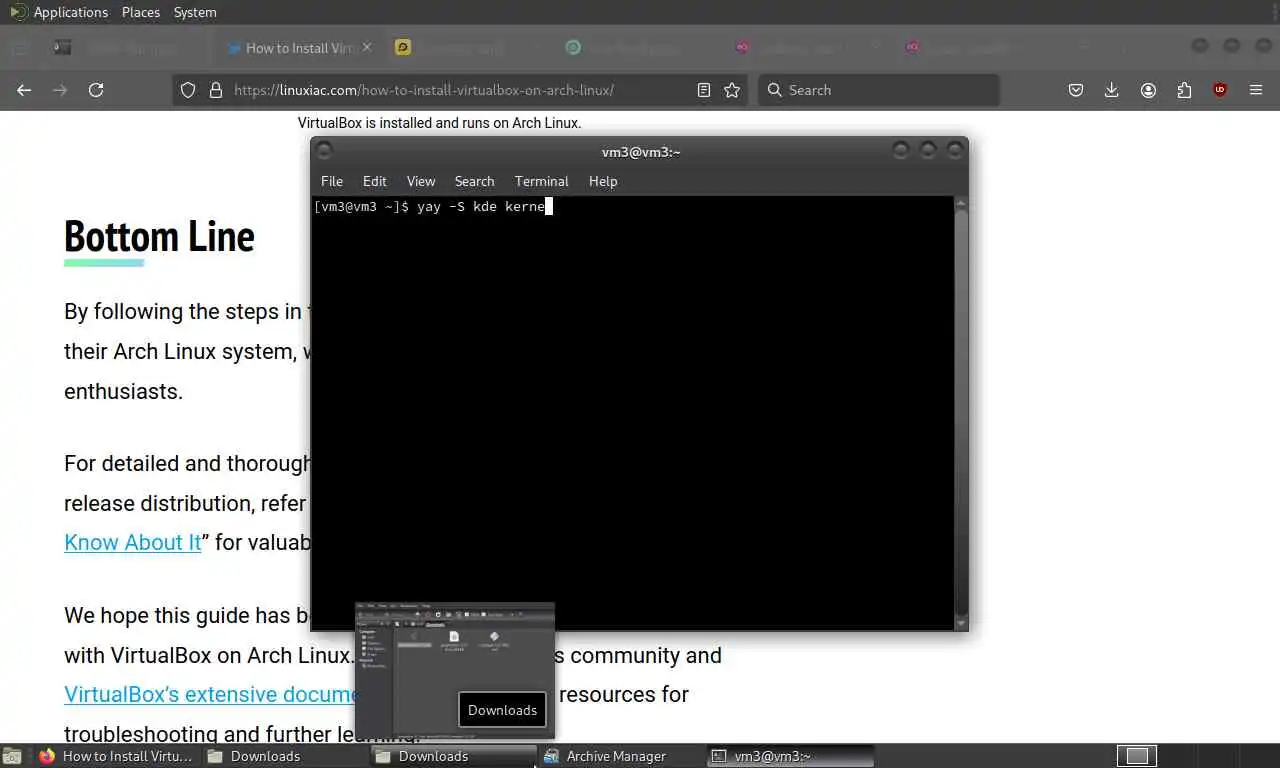Click the show desktop taskbar icon
This screenshot has width=1280, height=768.
(x=11, y=756)
